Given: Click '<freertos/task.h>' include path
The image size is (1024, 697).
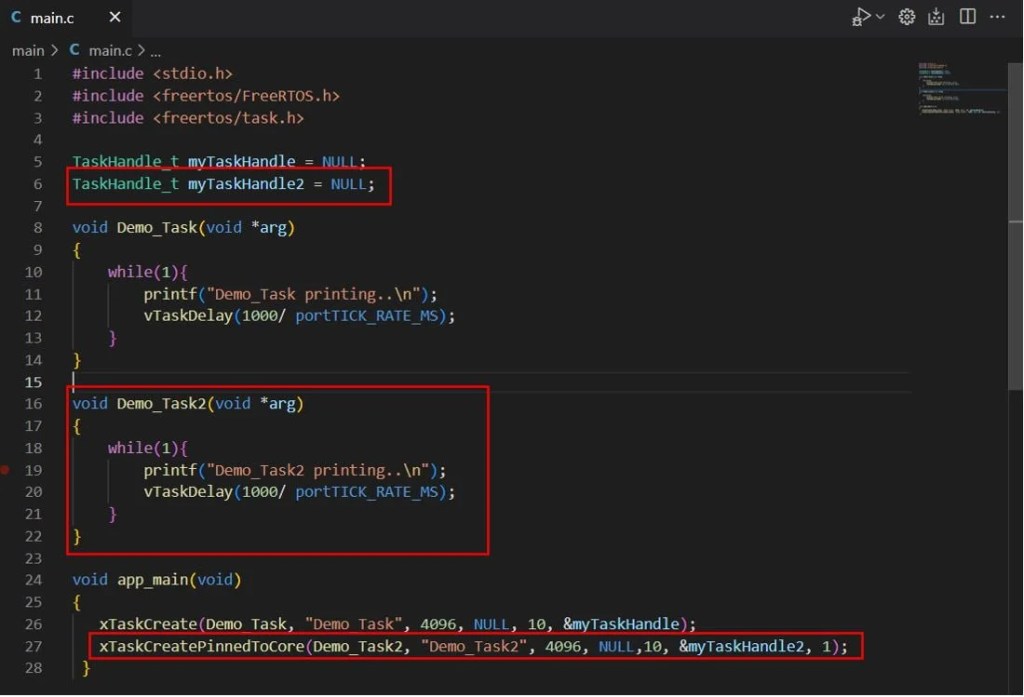Looking at the screenshot, I should pos(229,118).
